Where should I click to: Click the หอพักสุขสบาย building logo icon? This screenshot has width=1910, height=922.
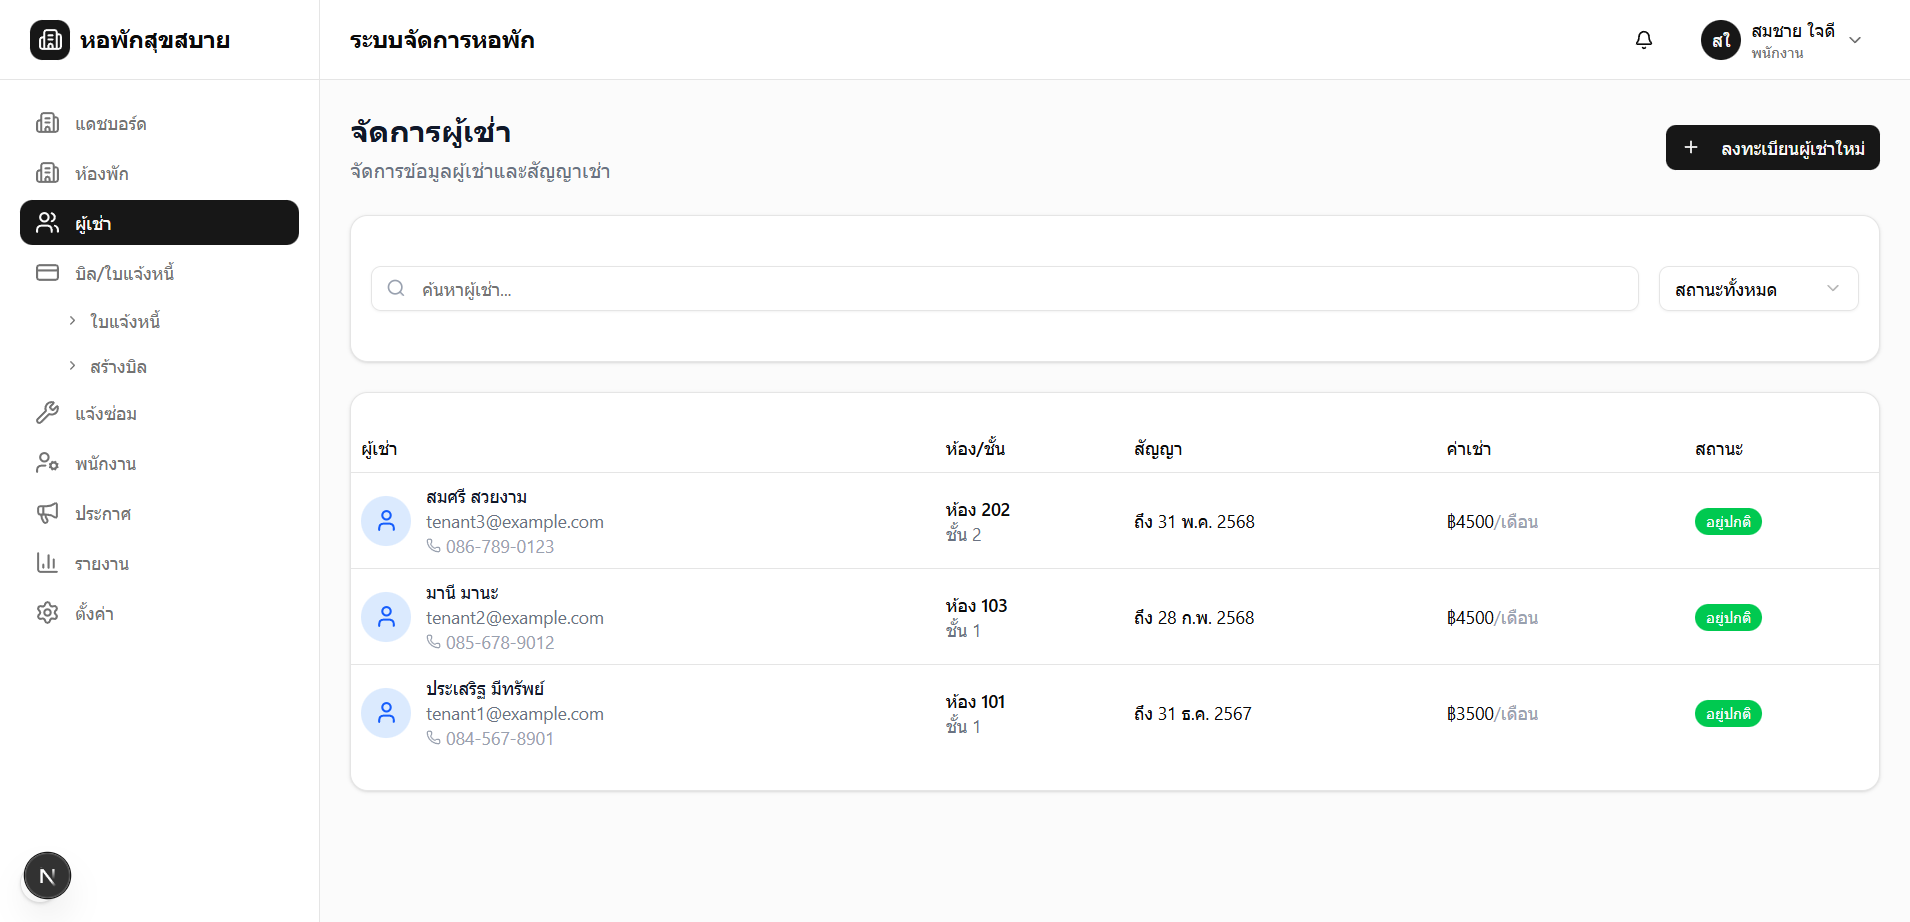pyautogui.click(x=50, y=40)
